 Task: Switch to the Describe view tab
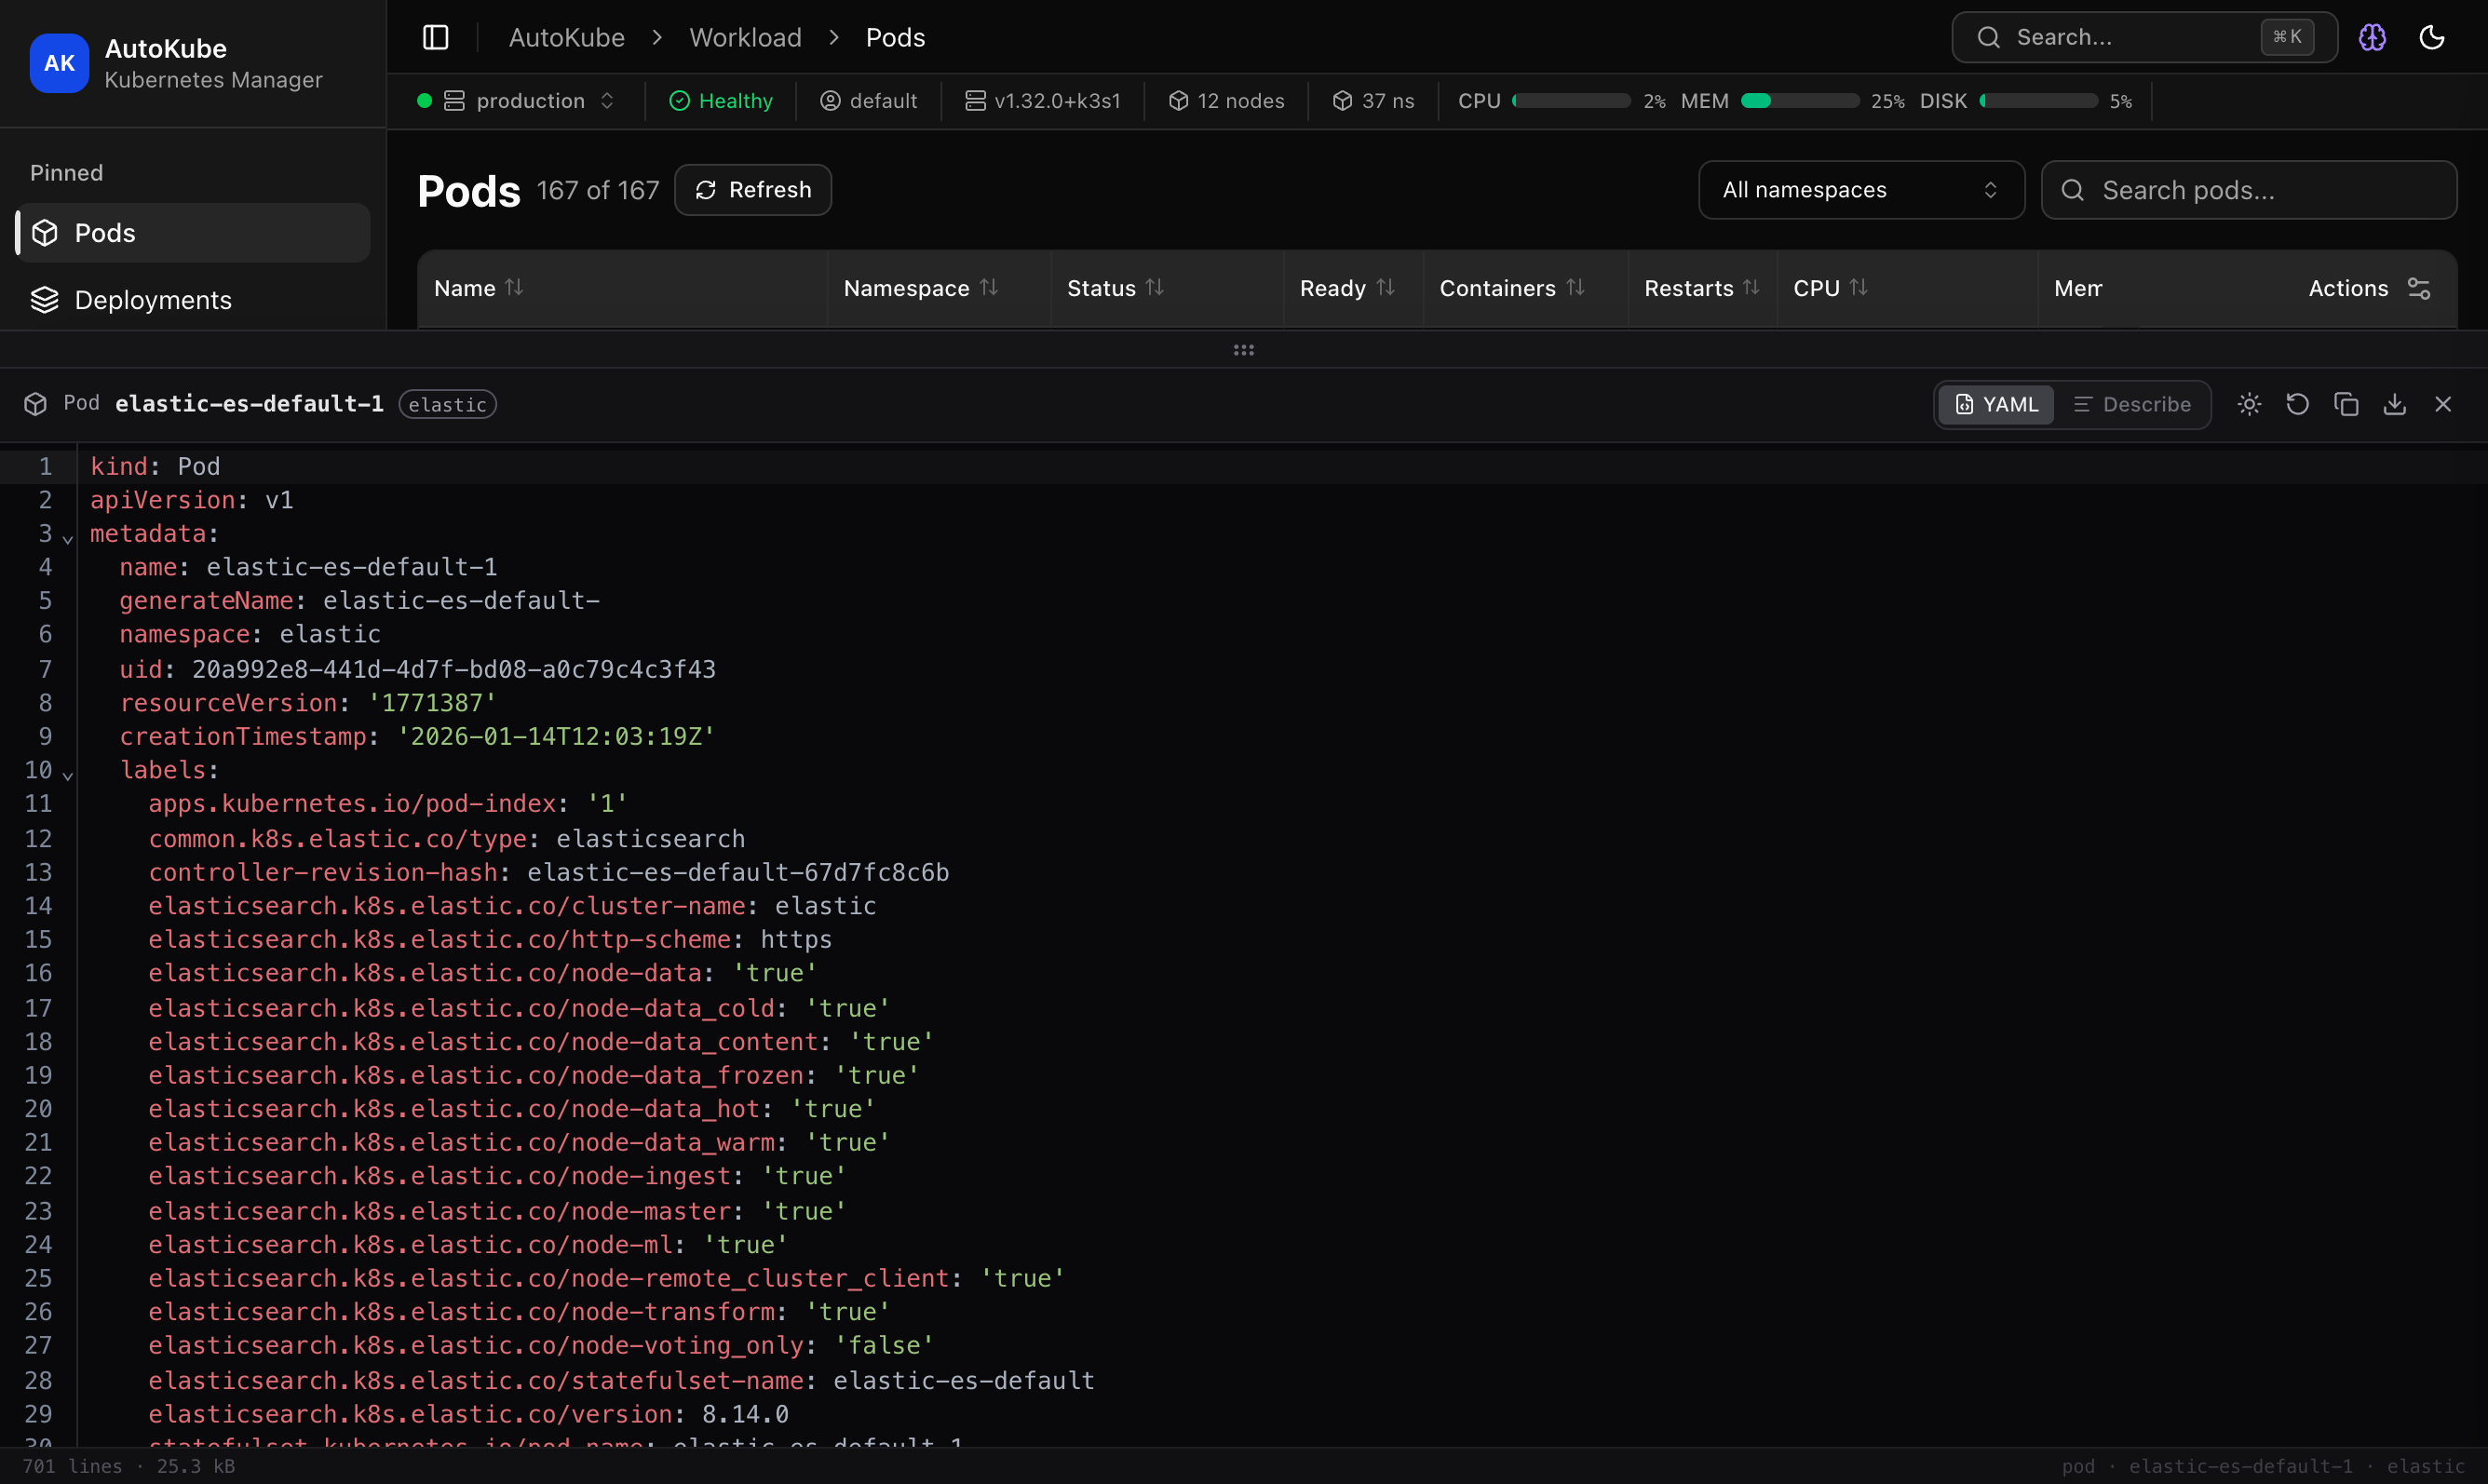tap(2132, 404)
